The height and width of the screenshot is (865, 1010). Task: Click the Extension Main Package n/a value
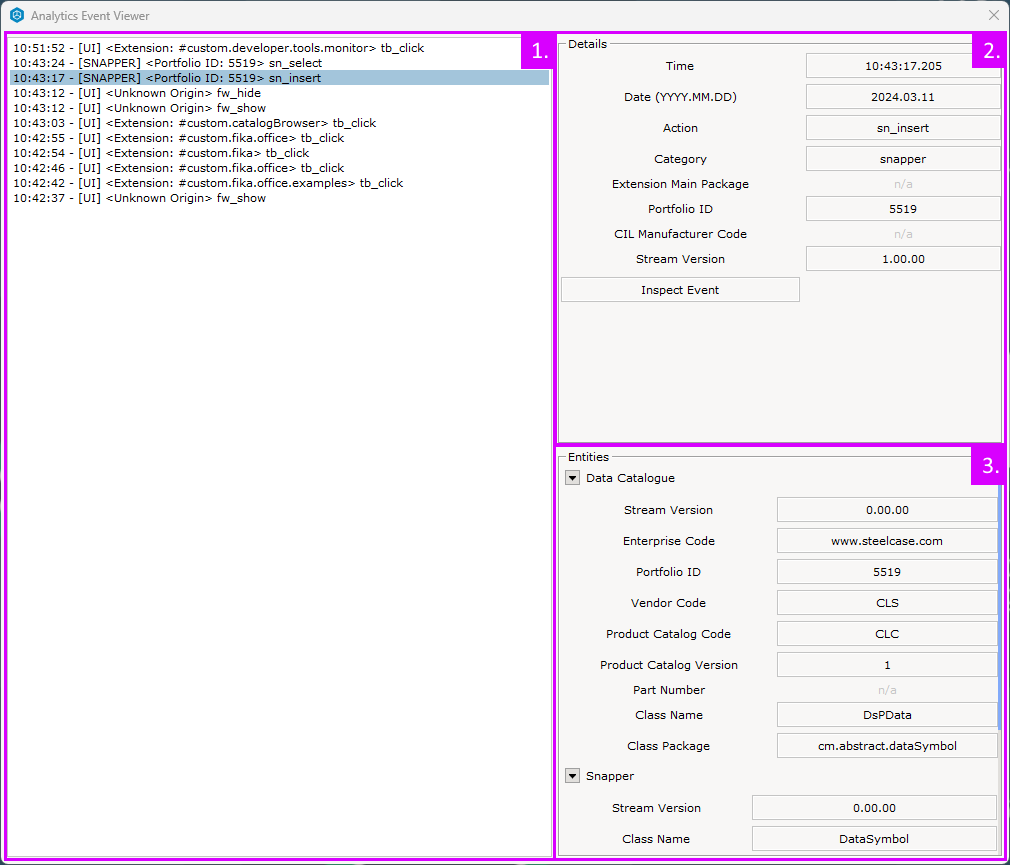tap(903, 184)
